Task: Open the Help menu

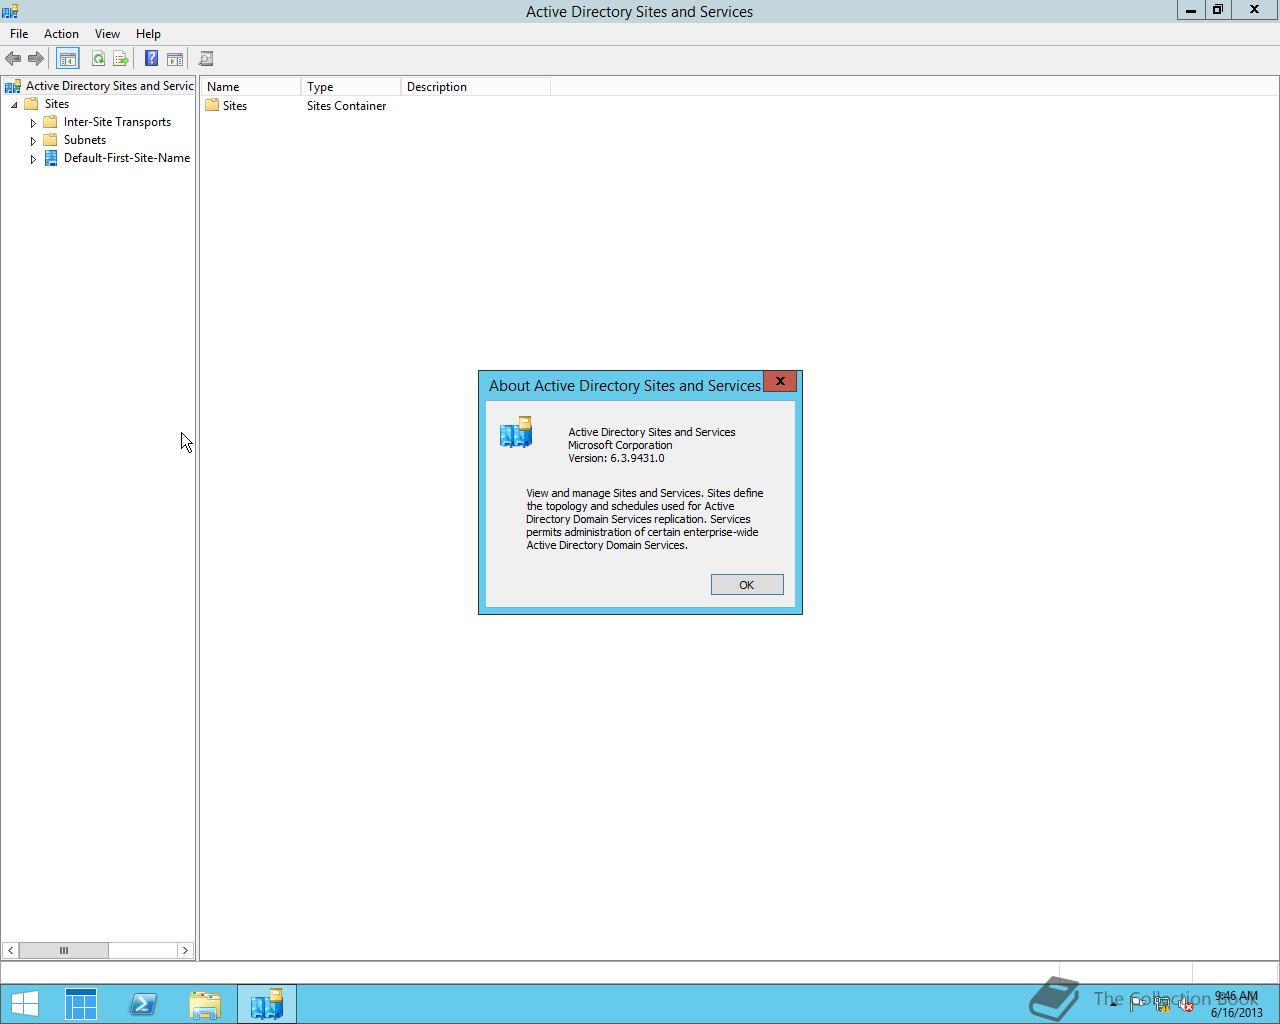Action: 148,34
